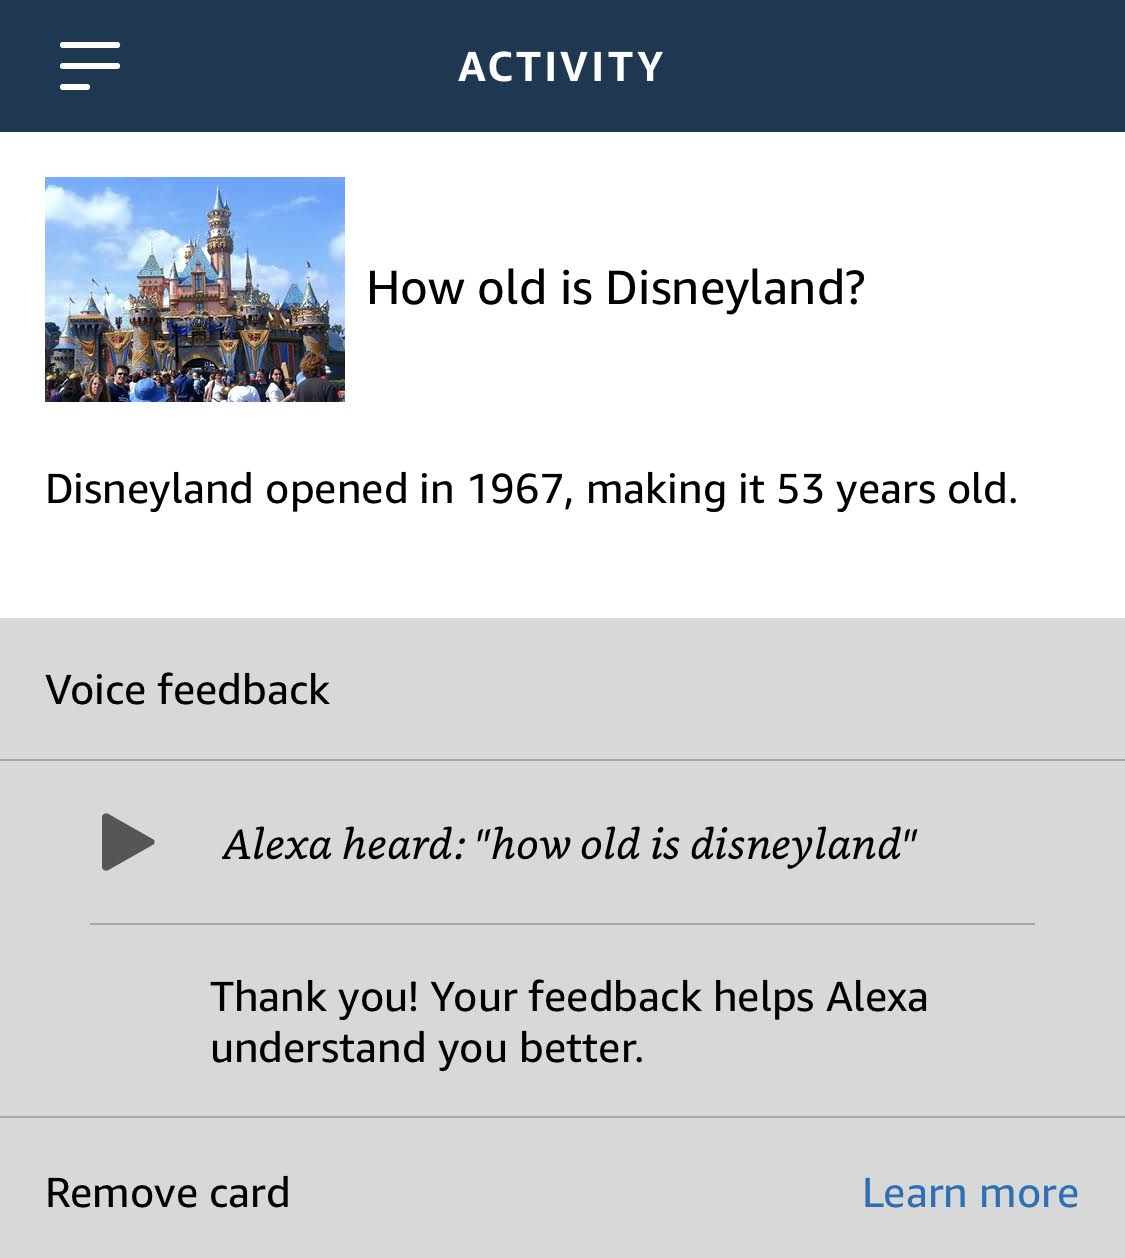Screen dimensions: 1125x1258
Task: Select the Voice feedback section header
Action: coord(188,690)
